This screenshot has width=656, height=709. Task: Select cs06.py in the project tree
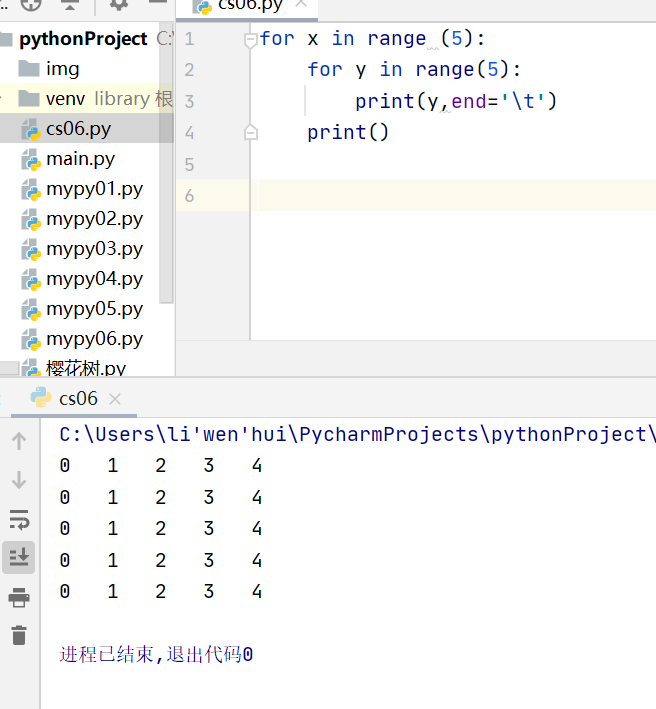click(78, 129)
